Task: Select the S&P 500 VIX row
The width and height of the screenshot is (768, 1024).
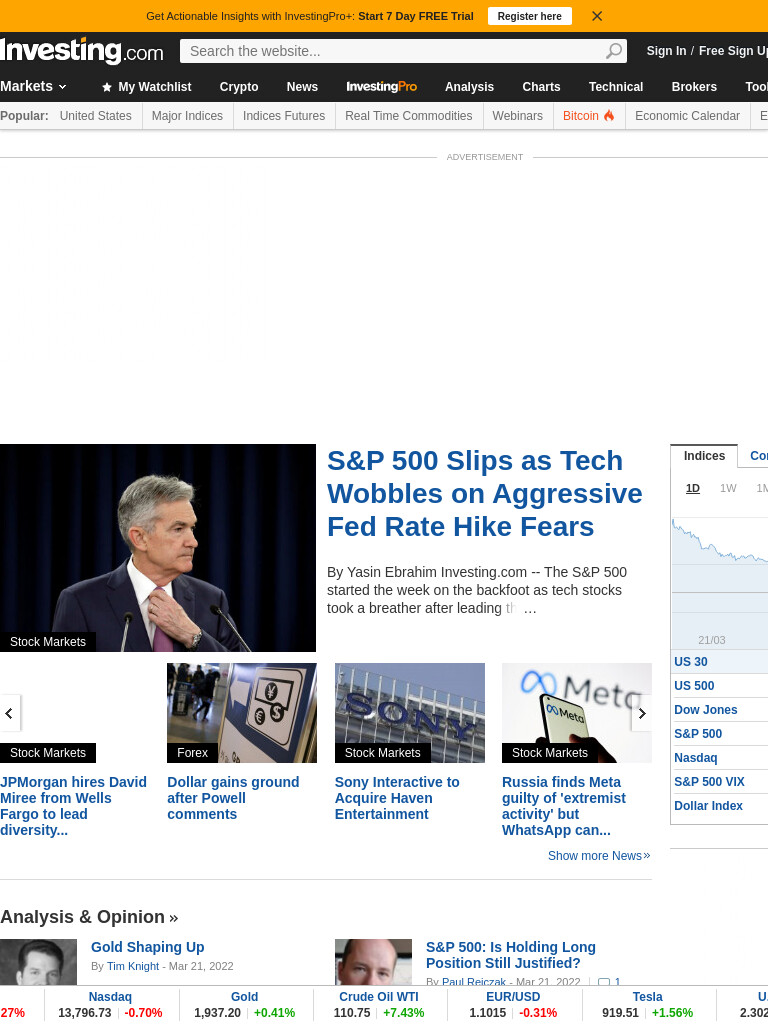Action: [x=720, y=782]
